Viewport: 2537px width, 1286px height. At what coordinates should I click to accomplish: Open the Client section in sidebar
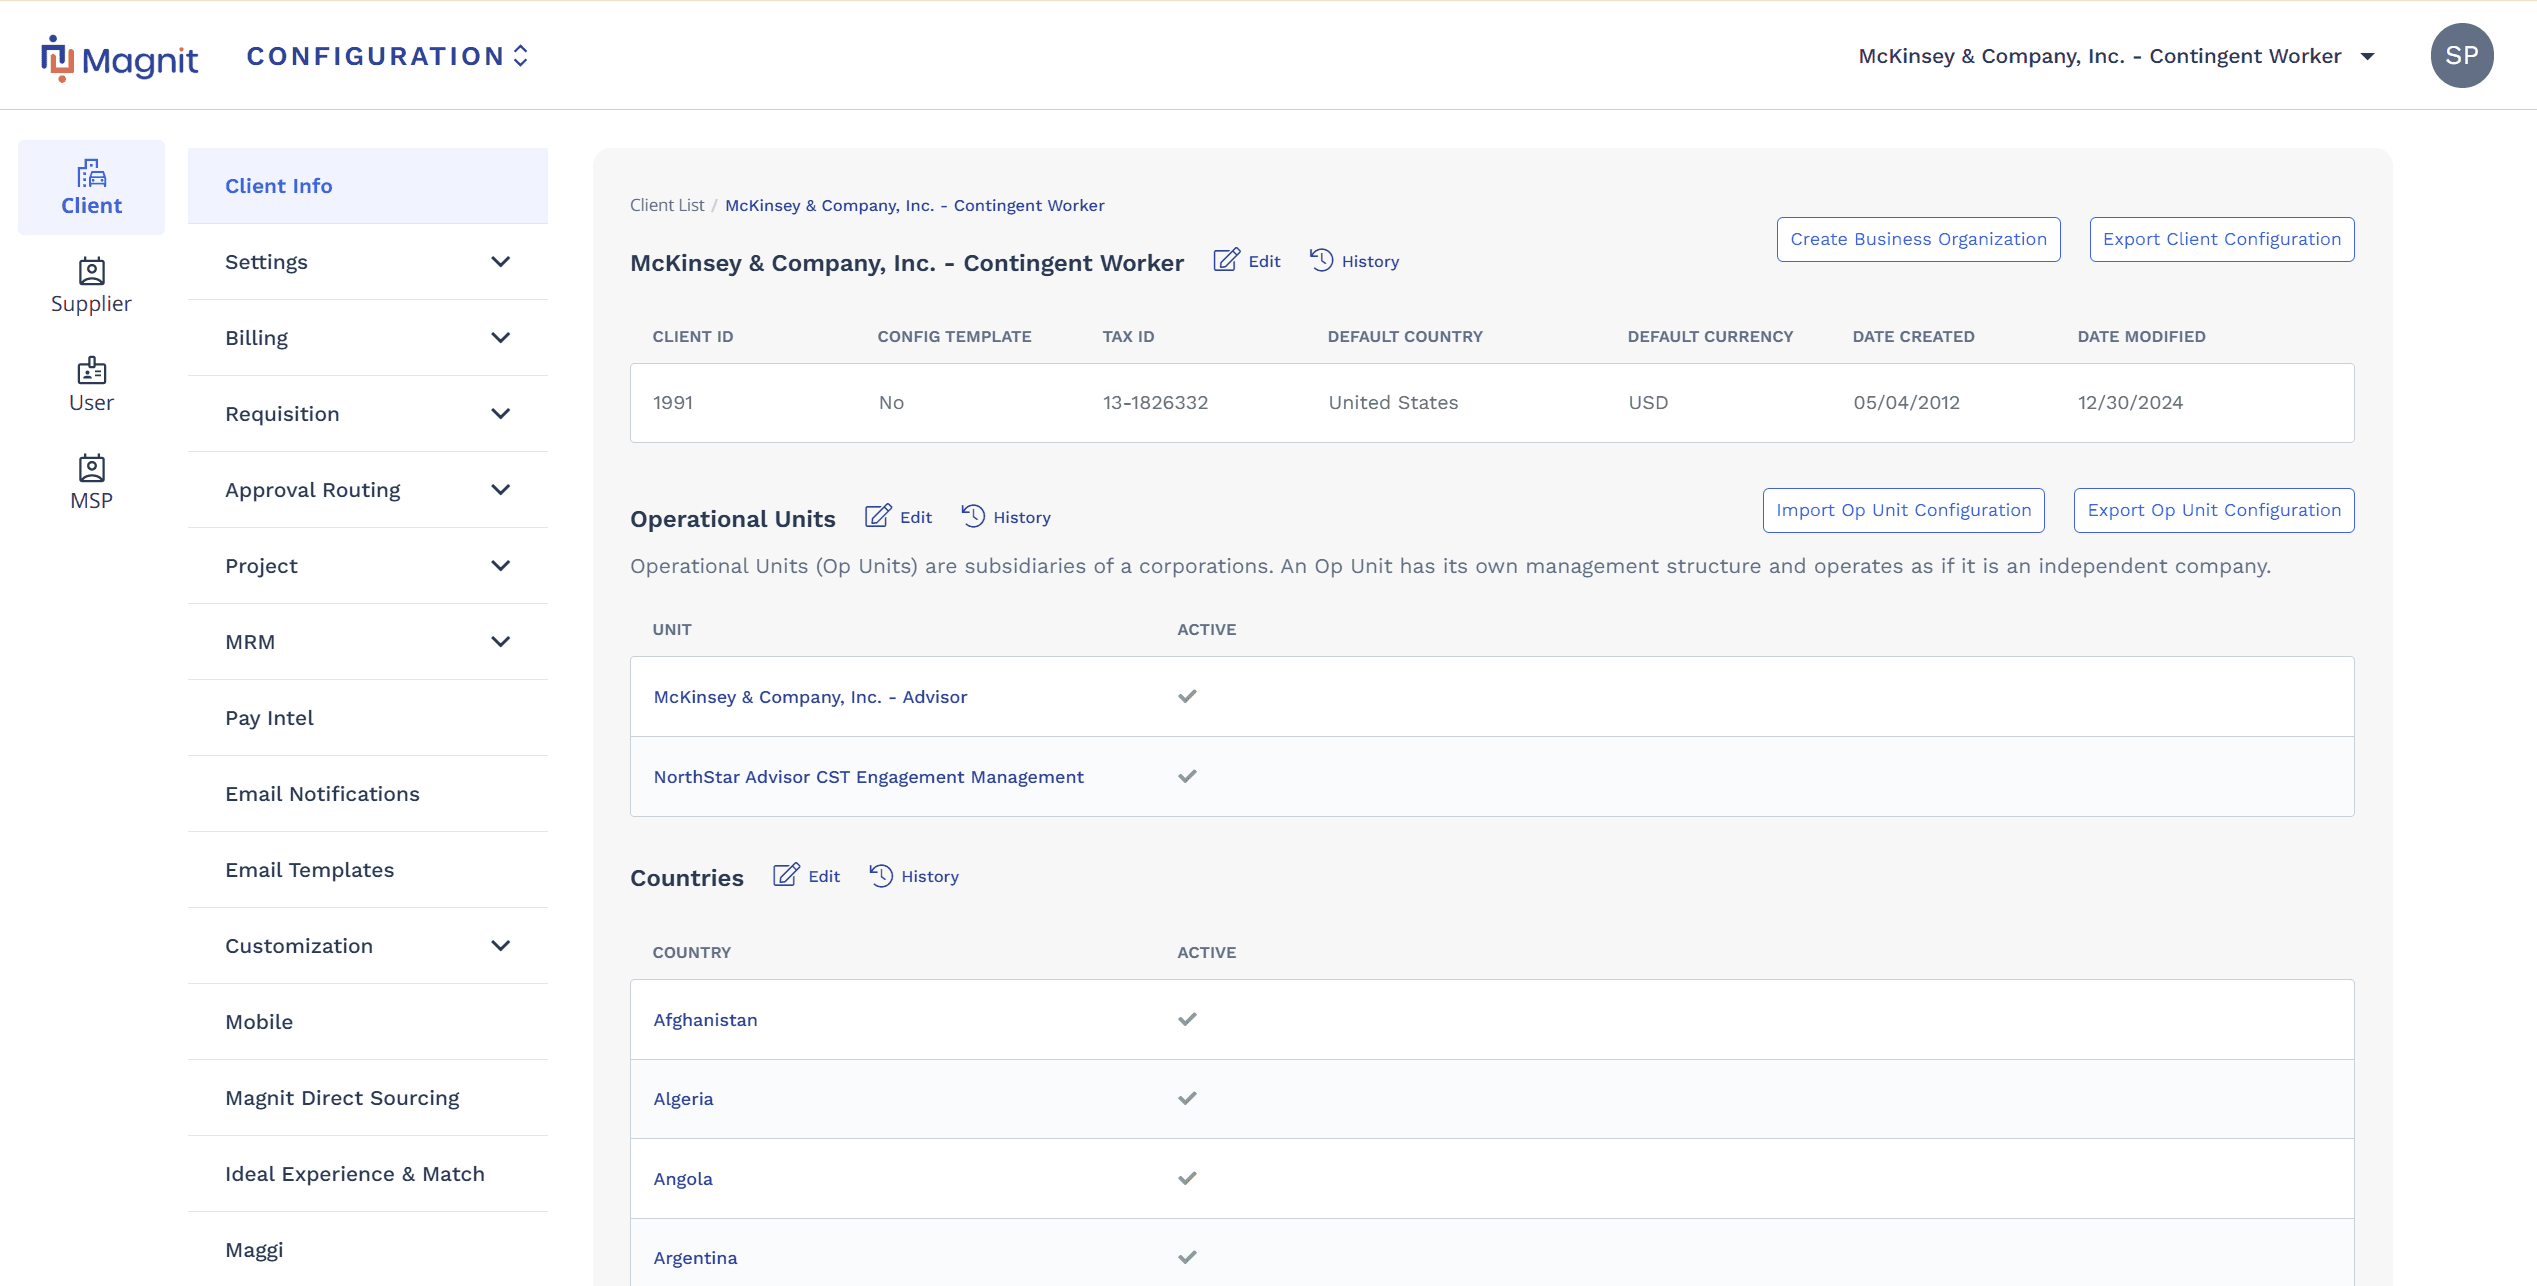click(91, 188)
